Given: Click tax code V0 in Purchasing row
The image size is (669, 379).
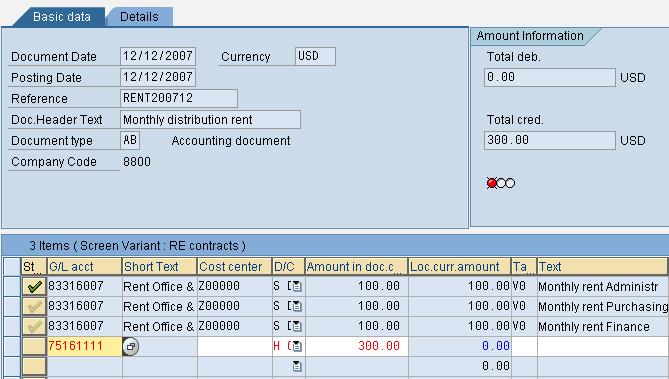Looking at the screenshot, I should click(524, 306).
